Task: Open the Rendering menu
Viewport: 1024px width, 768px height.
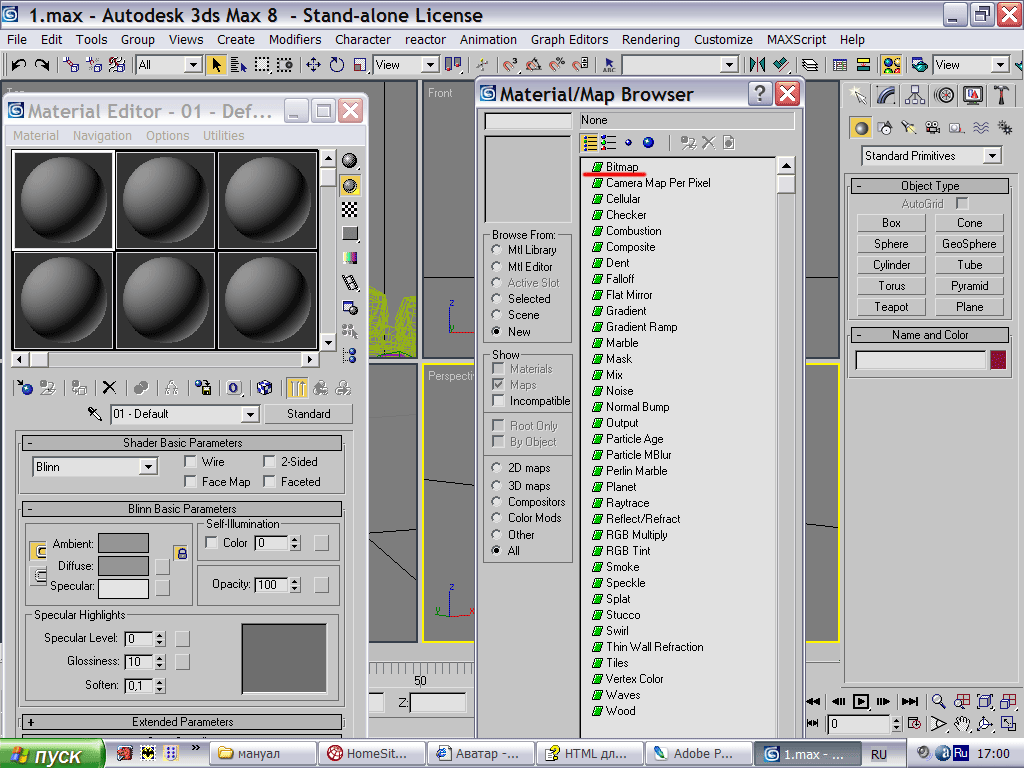Action: pyautogui.click(x=650, y=40)
